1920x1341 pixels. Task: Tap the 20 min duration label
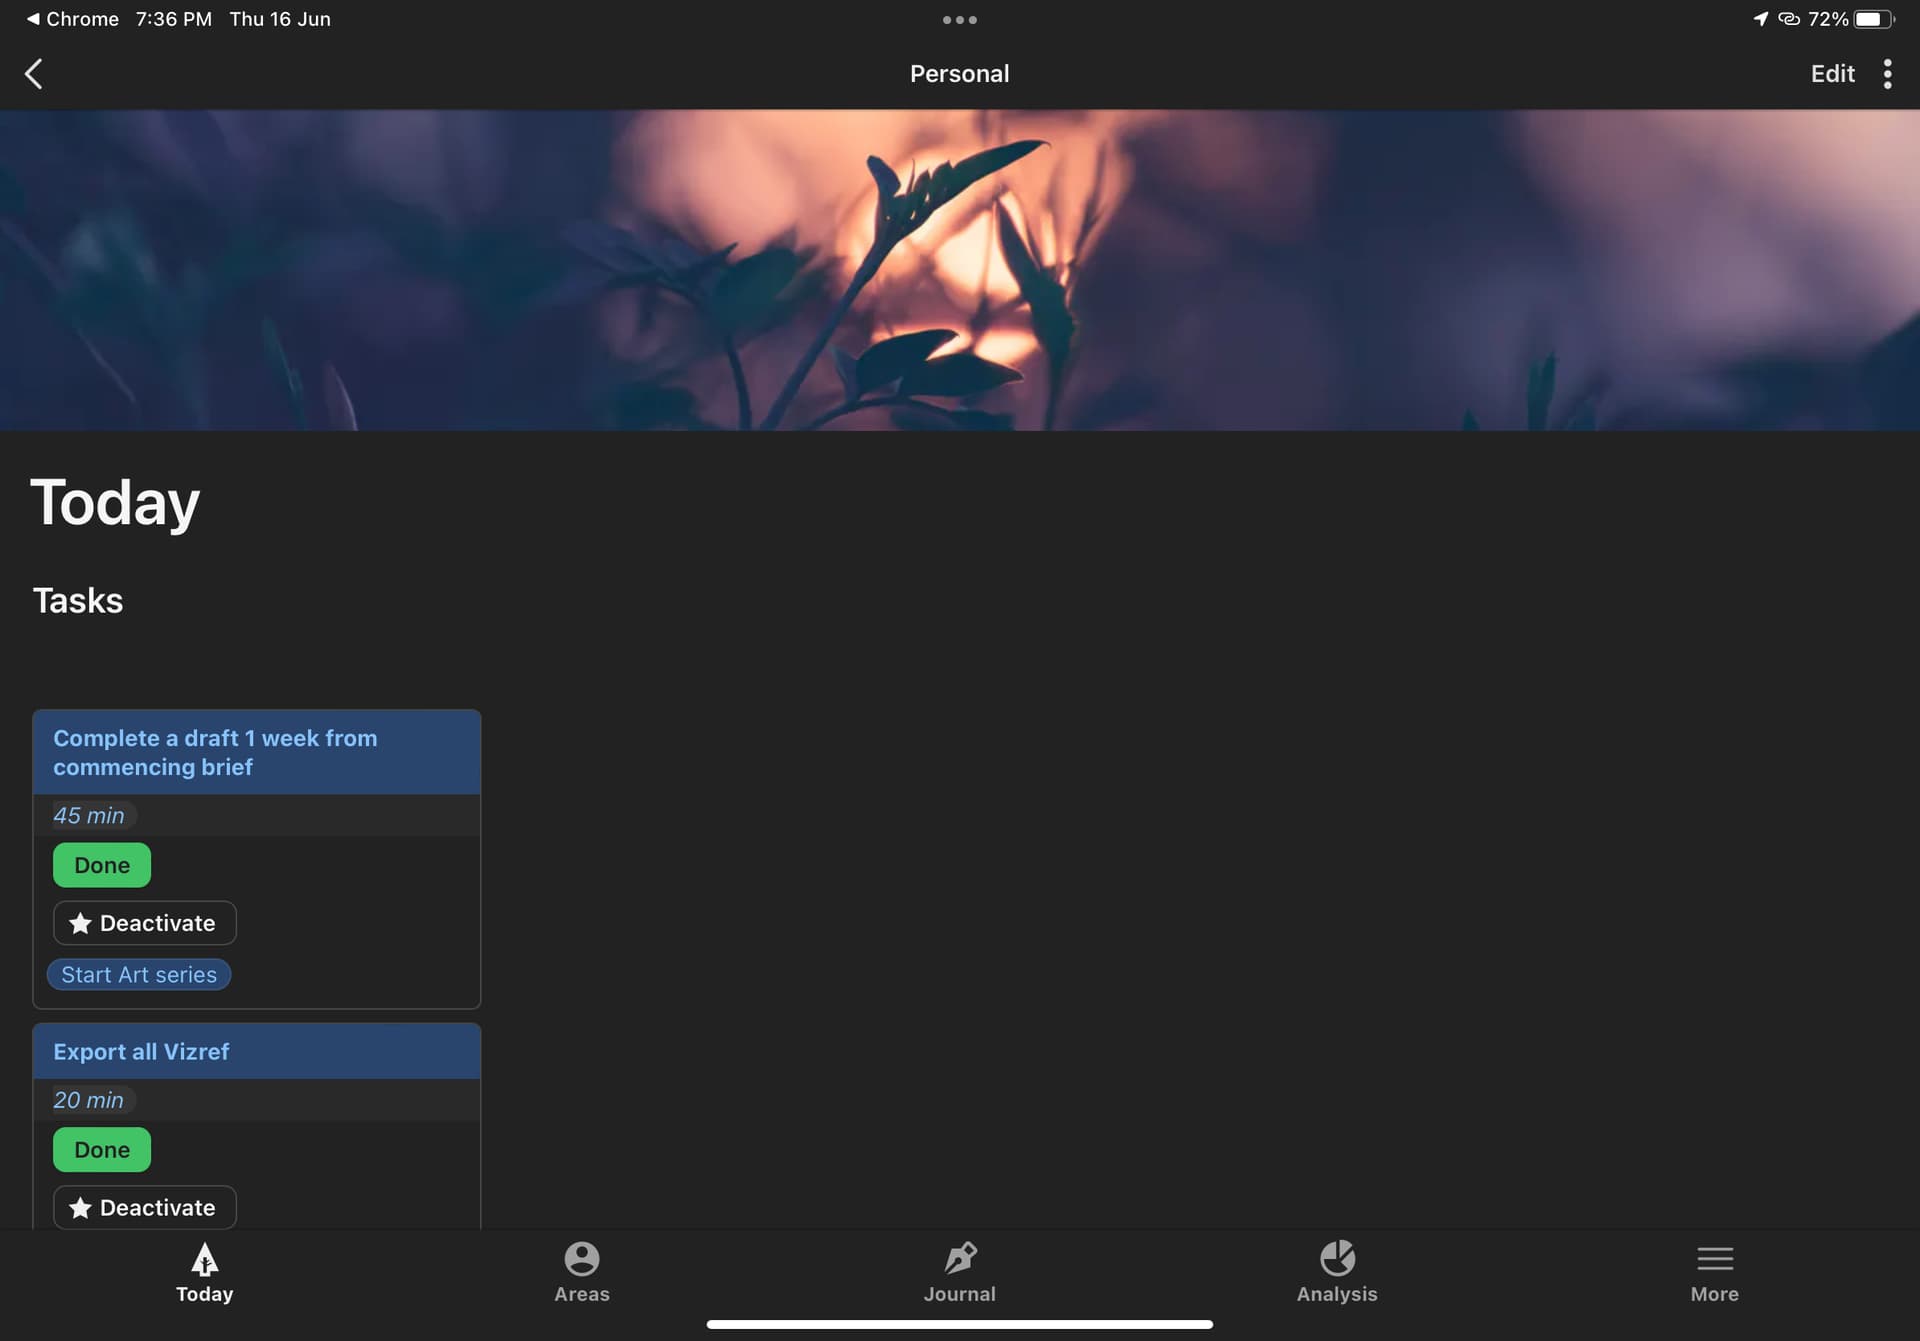click(x=89, y=1100)
